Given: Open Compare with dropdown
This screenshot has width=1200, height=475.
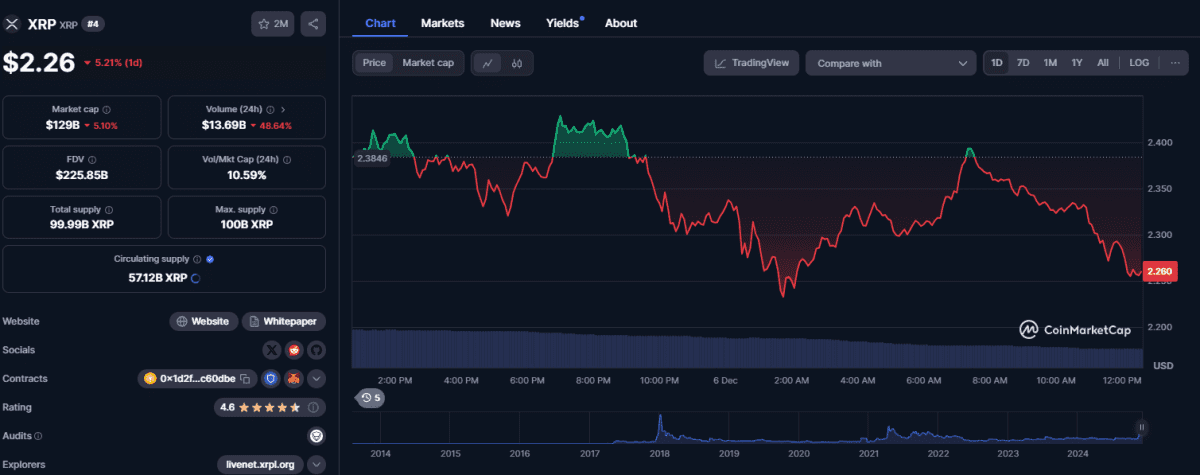Looking at the screenshot, I should pos(891,63).
